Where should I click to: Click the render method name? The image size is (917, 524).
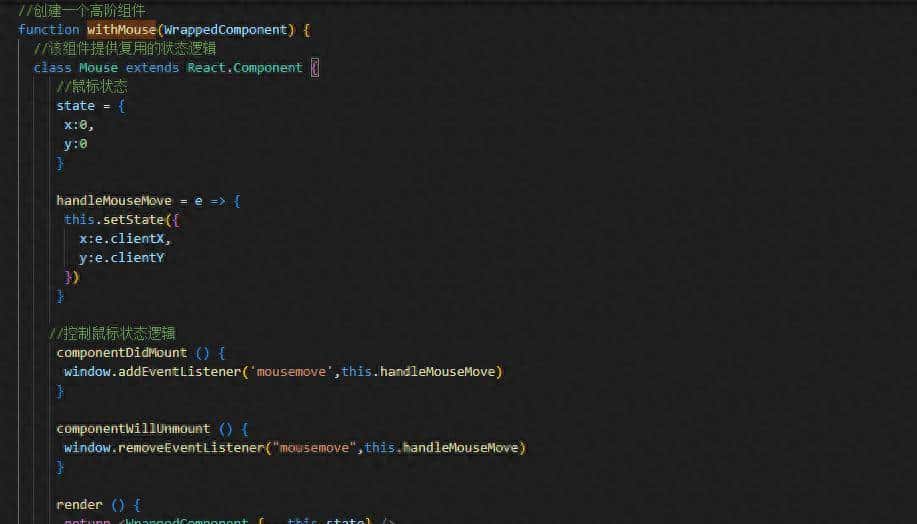point(78,505)
